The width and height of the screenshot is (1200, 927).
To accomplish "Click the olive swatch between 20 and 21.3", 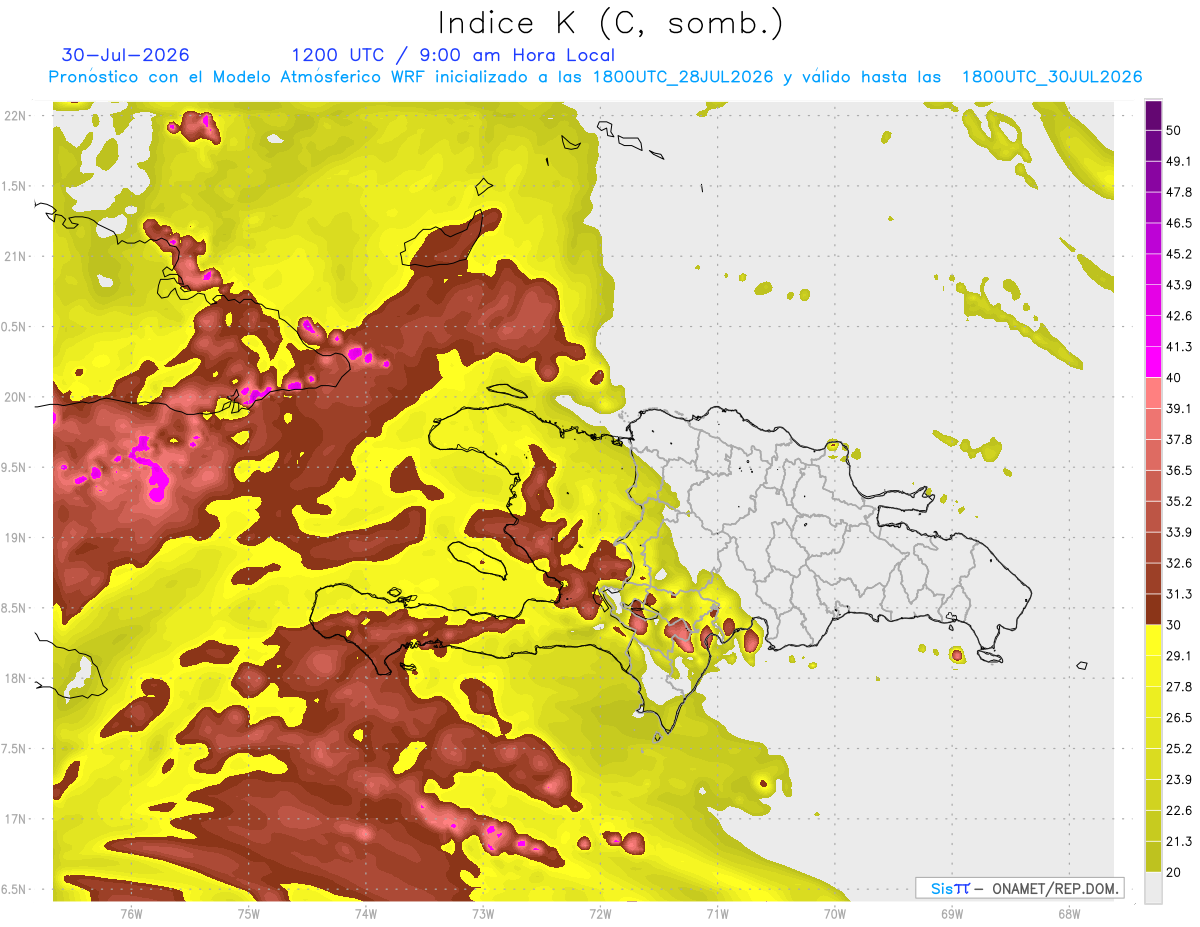I will pos(1153,856).
